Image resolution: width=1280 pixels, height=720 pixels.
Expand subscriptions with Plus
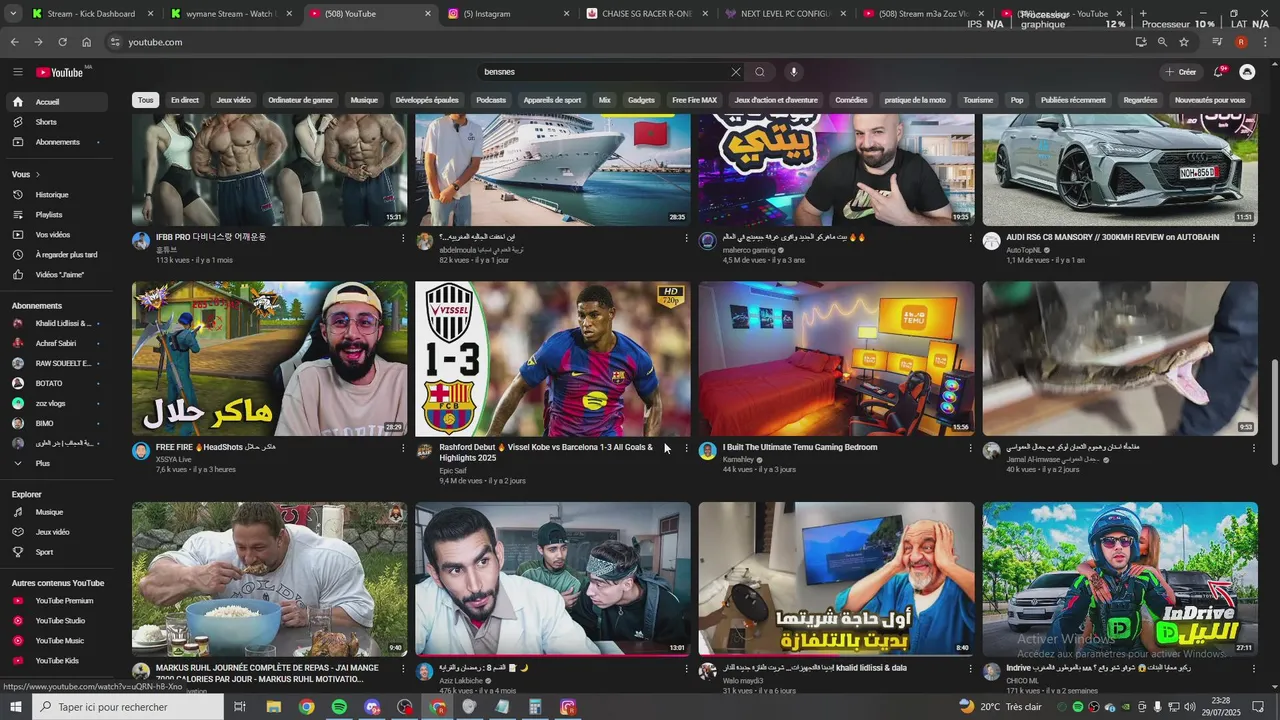coord(56,463)
